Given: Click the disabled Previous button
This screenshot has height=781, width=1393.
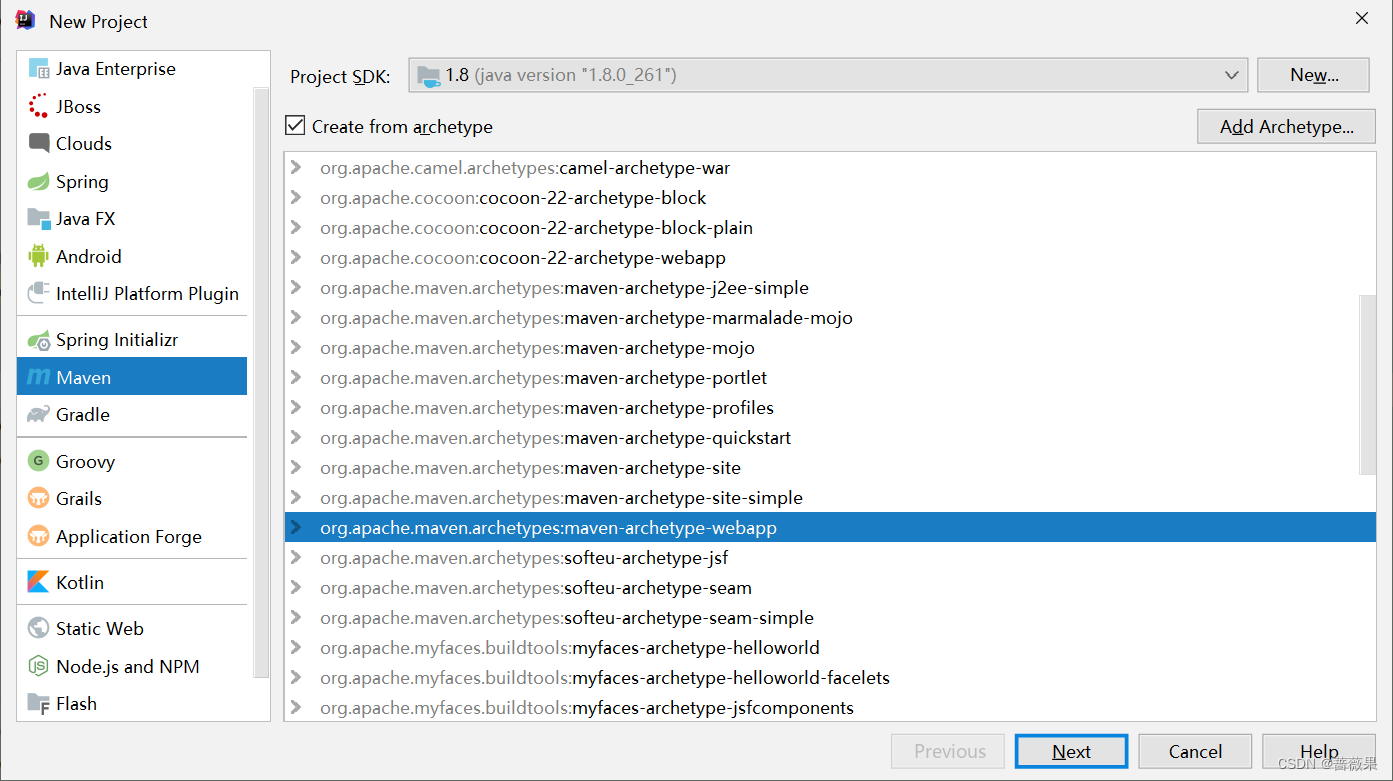Looking at the screenshot, I should 950,751.
